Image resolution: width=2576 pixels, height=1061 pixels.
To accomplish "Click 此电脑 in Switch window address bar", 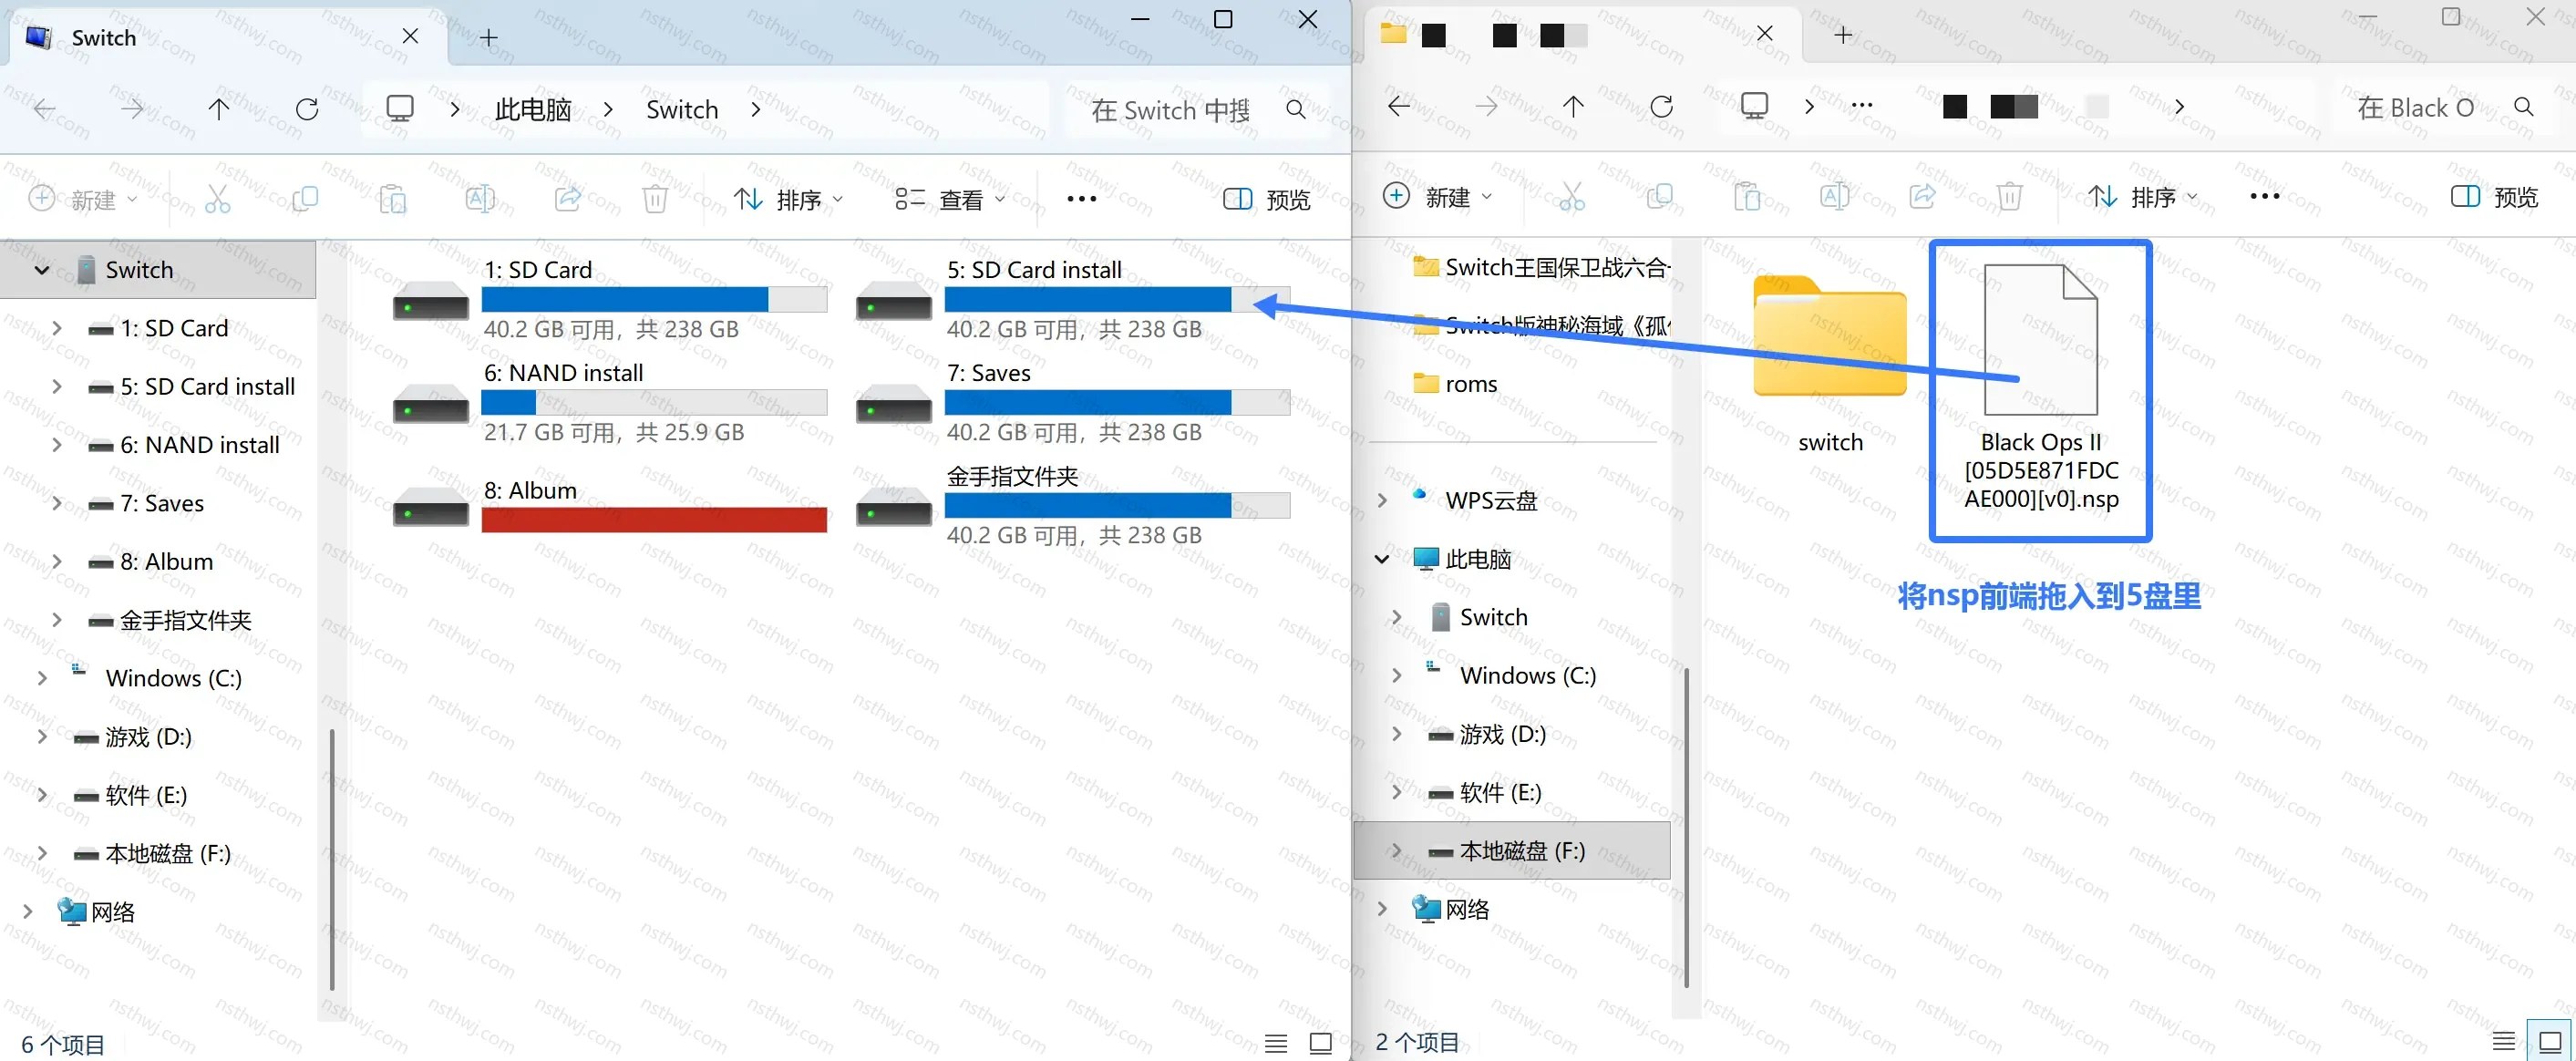I will click(x=533, y=109).
